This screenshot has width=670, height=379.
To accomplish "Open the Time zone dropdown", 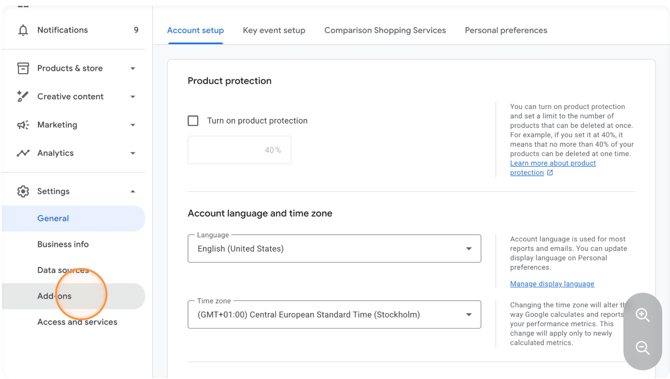I will [x=334, y=314].
